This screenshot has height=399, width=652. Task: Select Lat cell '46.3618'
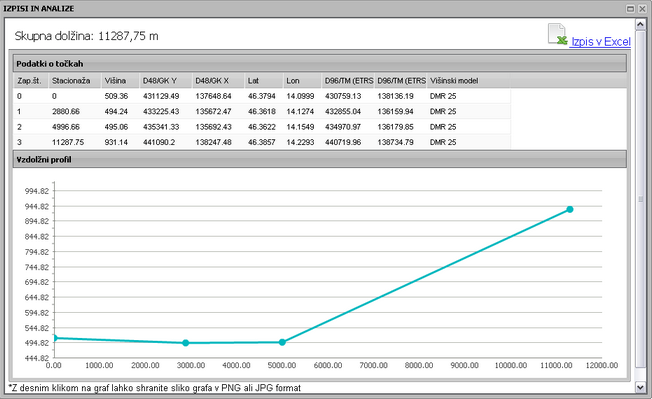tap(262, 111)
